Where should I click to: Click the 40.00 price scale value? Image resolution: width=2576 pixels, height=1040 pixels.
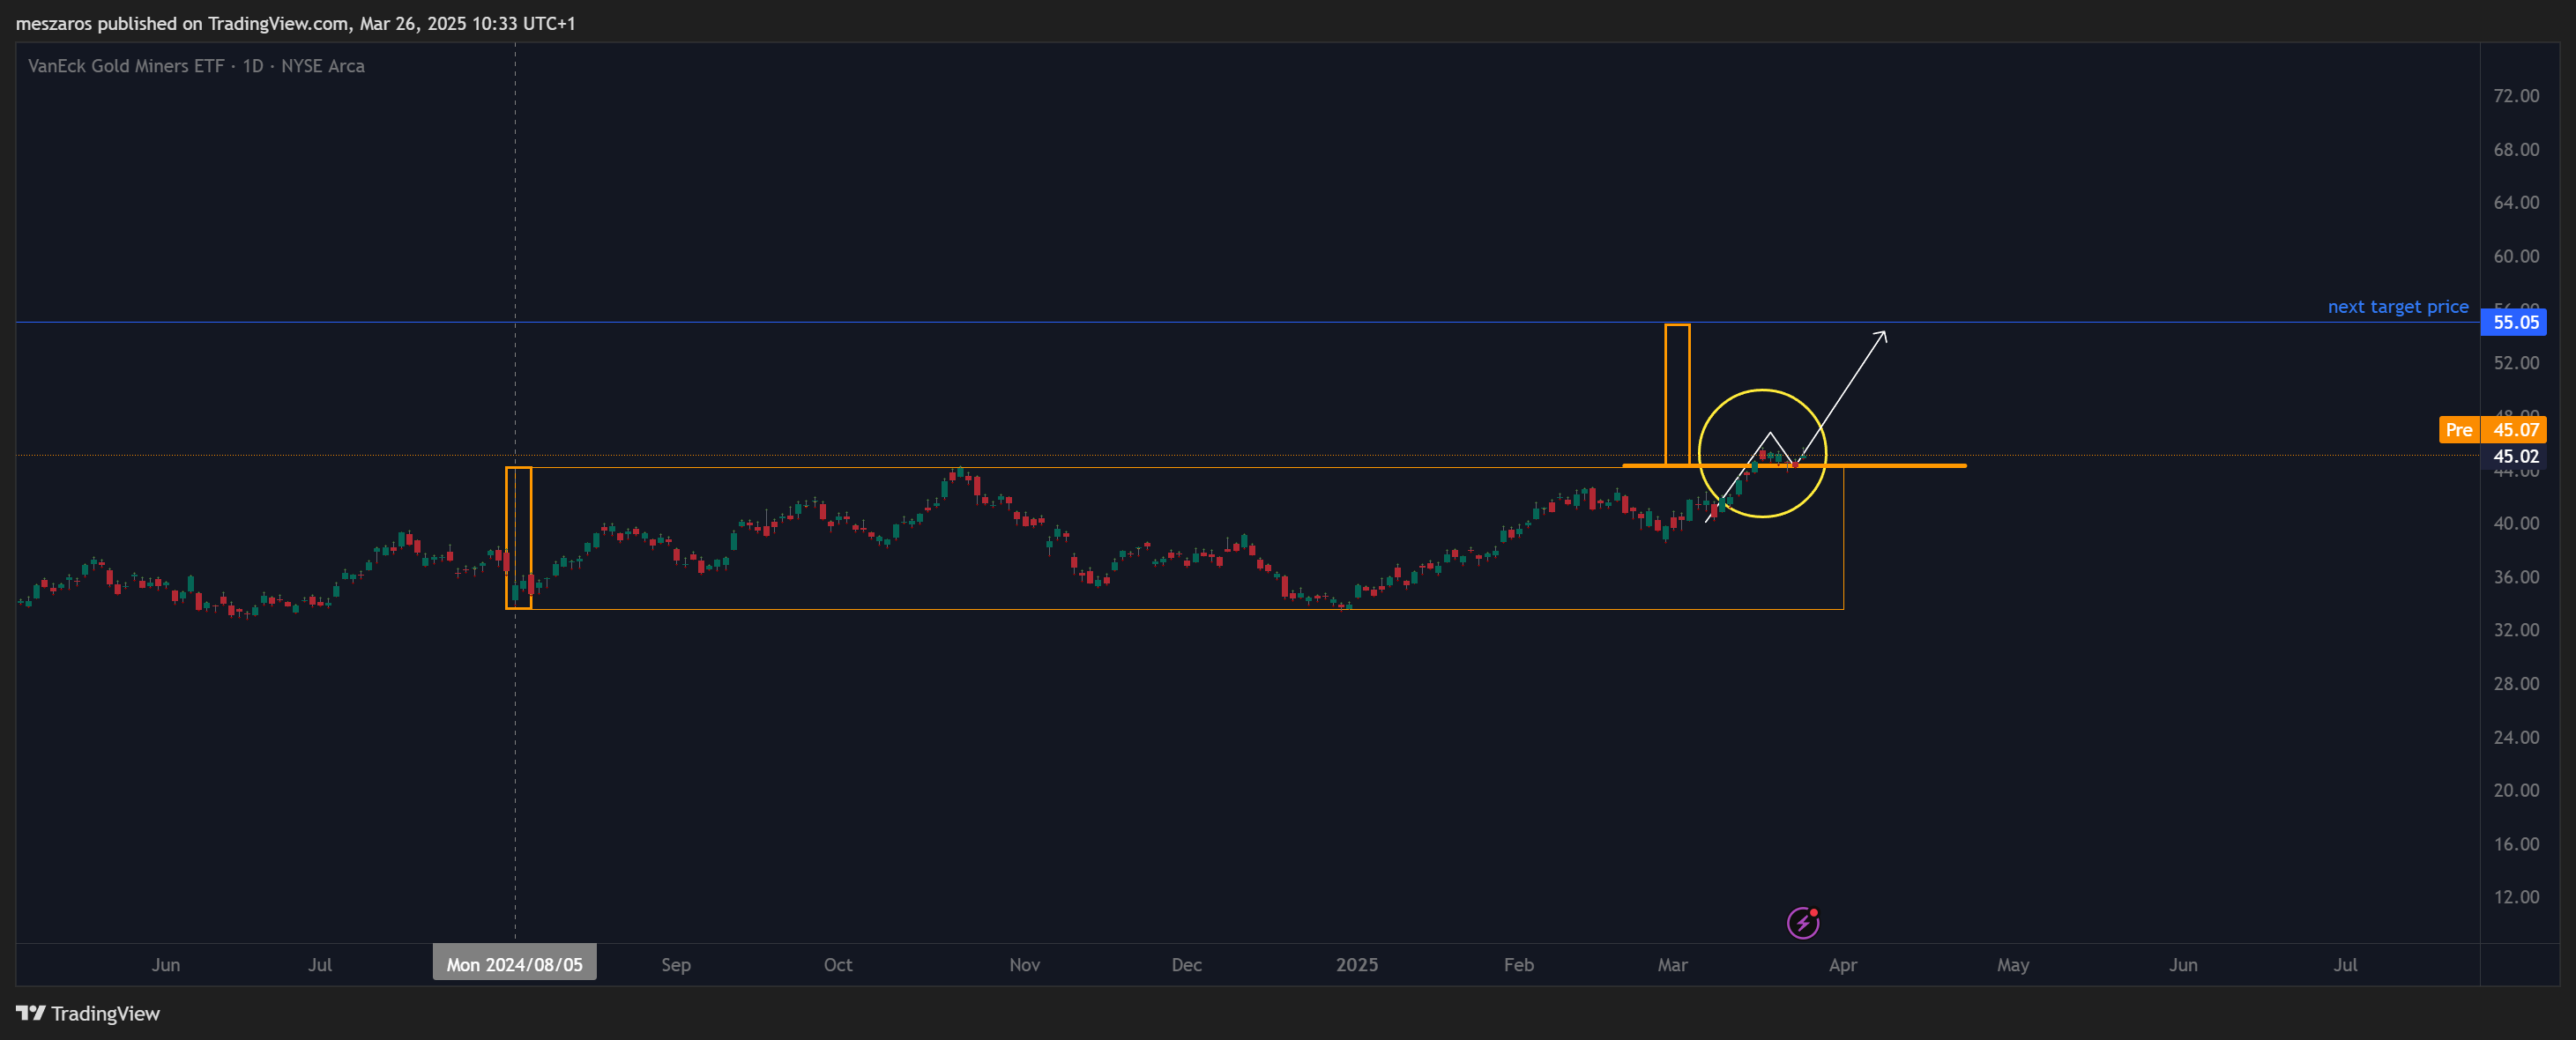coord(2515,523)
